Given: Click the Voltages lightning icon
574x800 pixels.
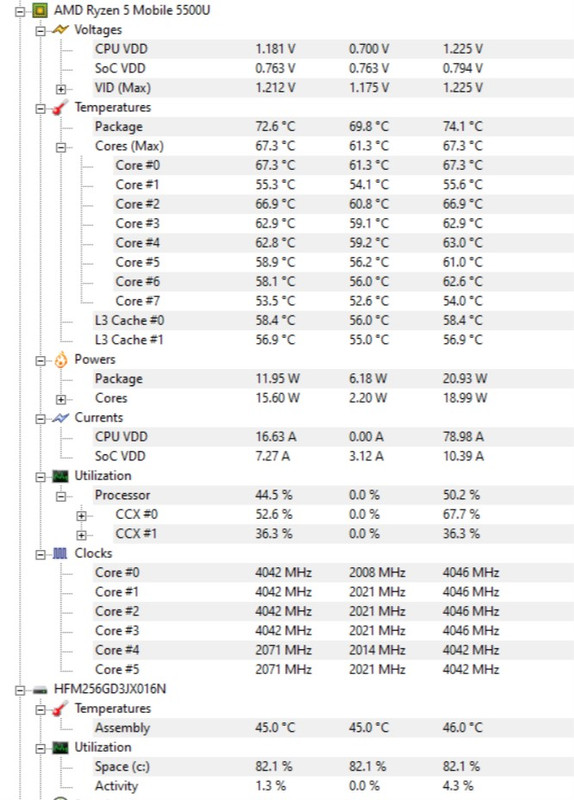Looking at the screenshot, I should pyautogui.click(x=60, y=30).
